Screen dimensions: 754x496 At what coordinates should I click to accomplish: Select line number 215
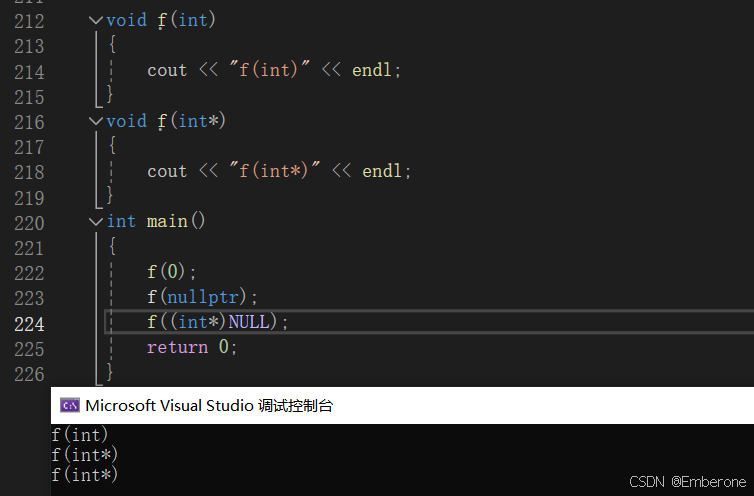click(29, 97)
